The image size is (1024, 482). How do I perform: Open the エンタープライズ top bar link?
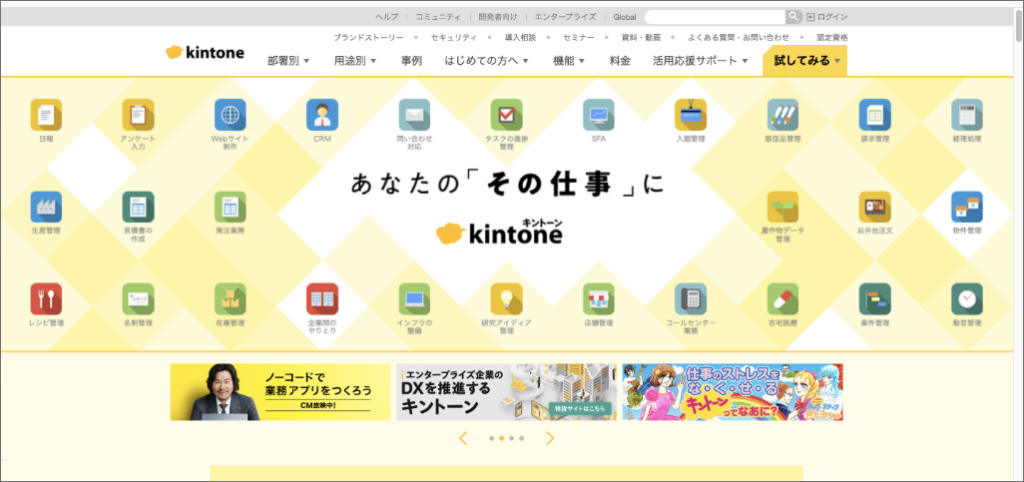pyautogui.click(x=566, y=17)
